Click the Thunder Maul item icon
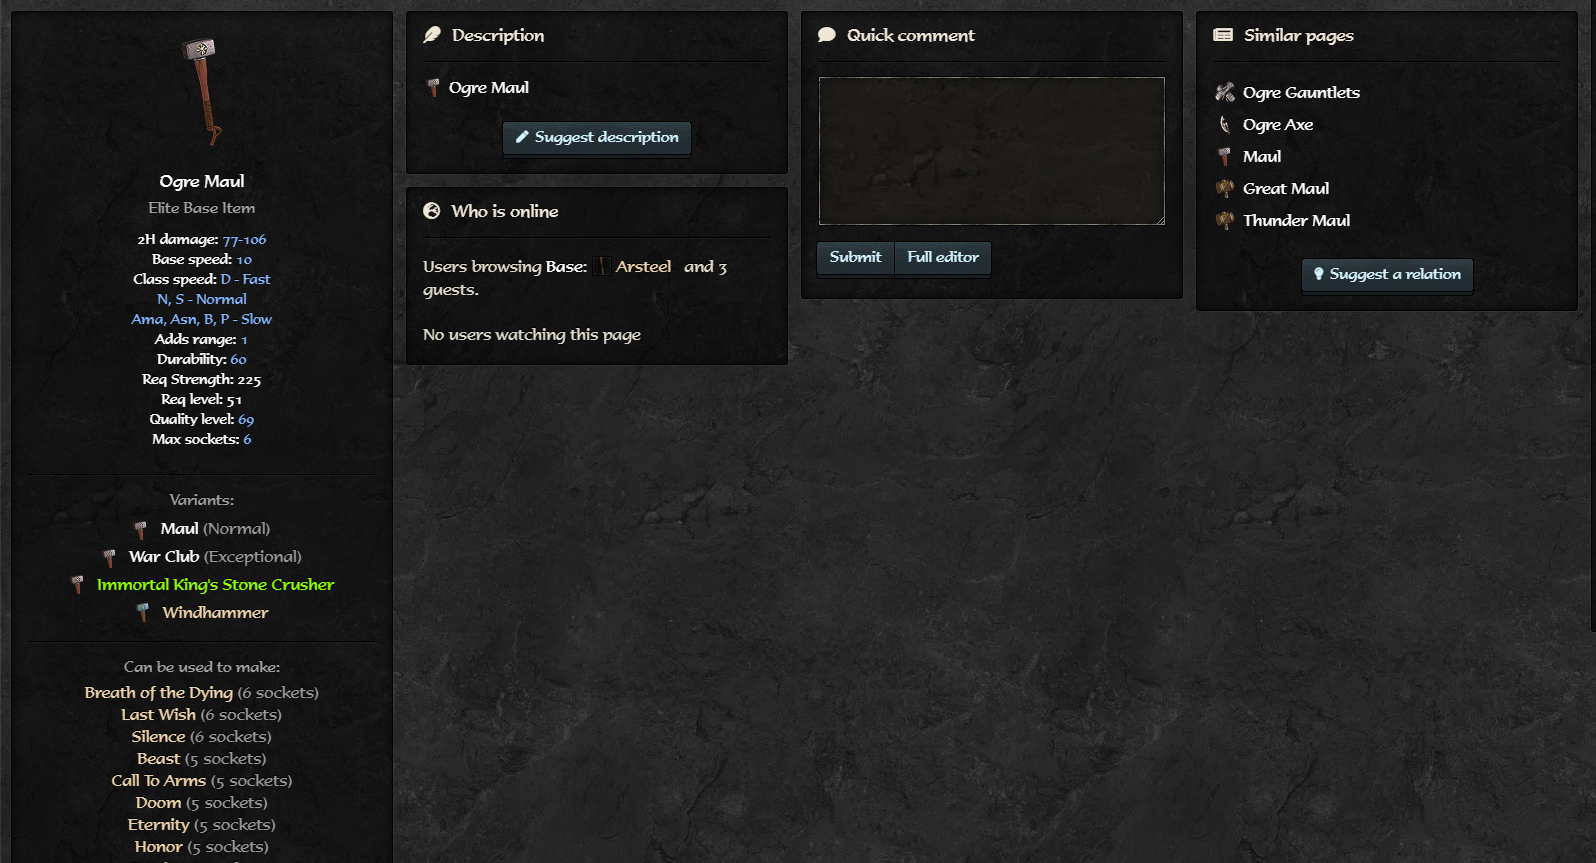This screenshot has width=1596, height=863. point(1225,221)
